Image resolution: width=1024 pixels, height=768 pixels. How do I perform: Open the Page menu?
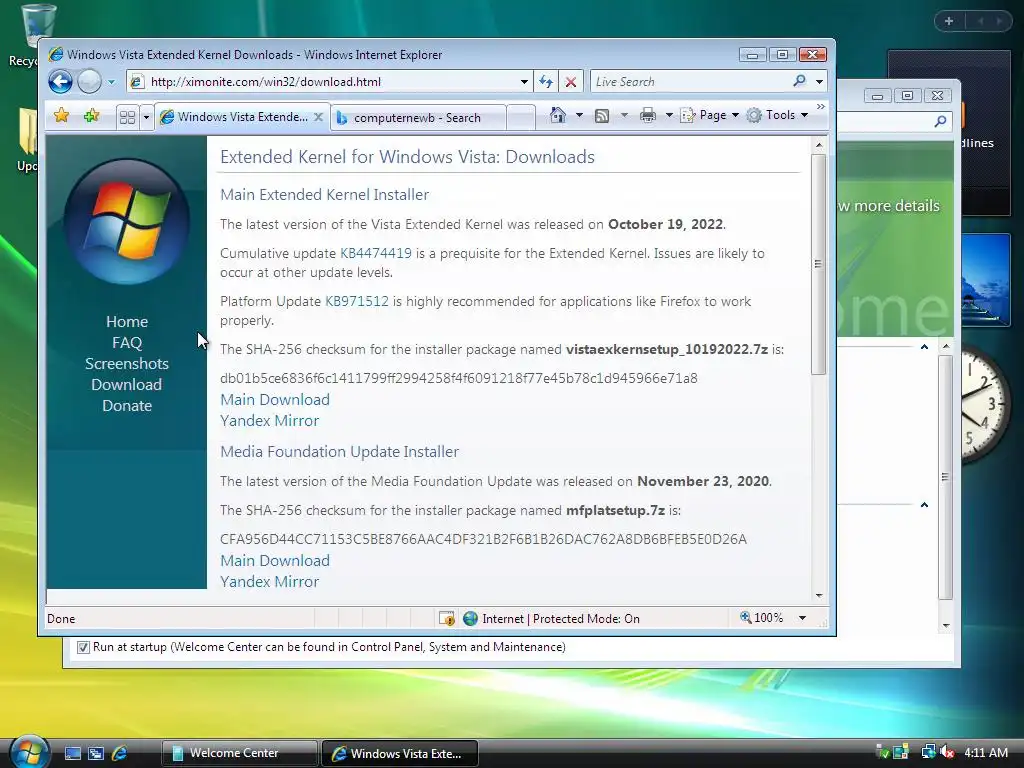pos(710,115)
